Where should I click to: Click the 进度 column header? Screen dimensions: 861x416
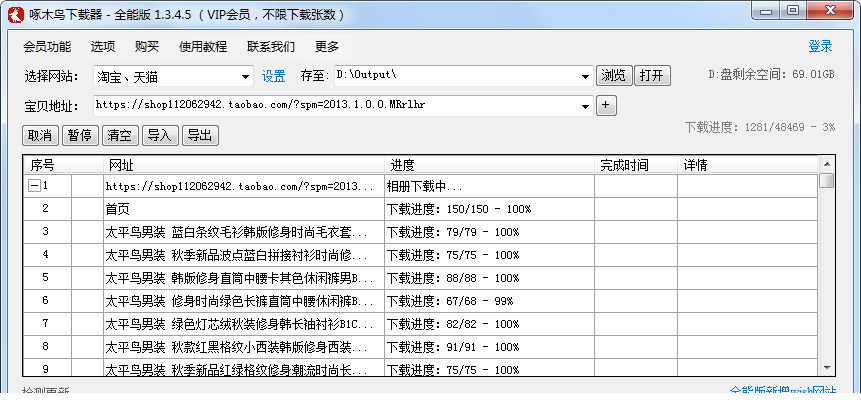click(x=402, y=164)
